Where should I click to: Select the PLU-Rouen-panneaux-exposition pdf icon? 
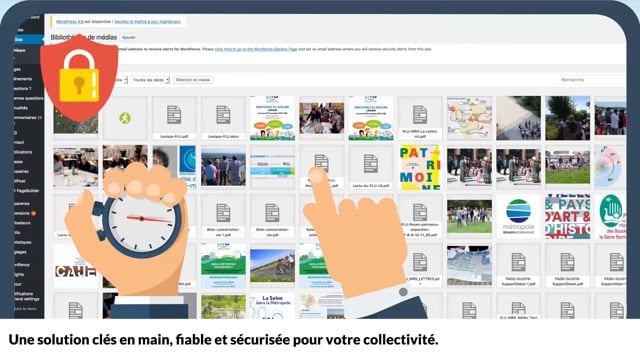(x=420, y=213)
